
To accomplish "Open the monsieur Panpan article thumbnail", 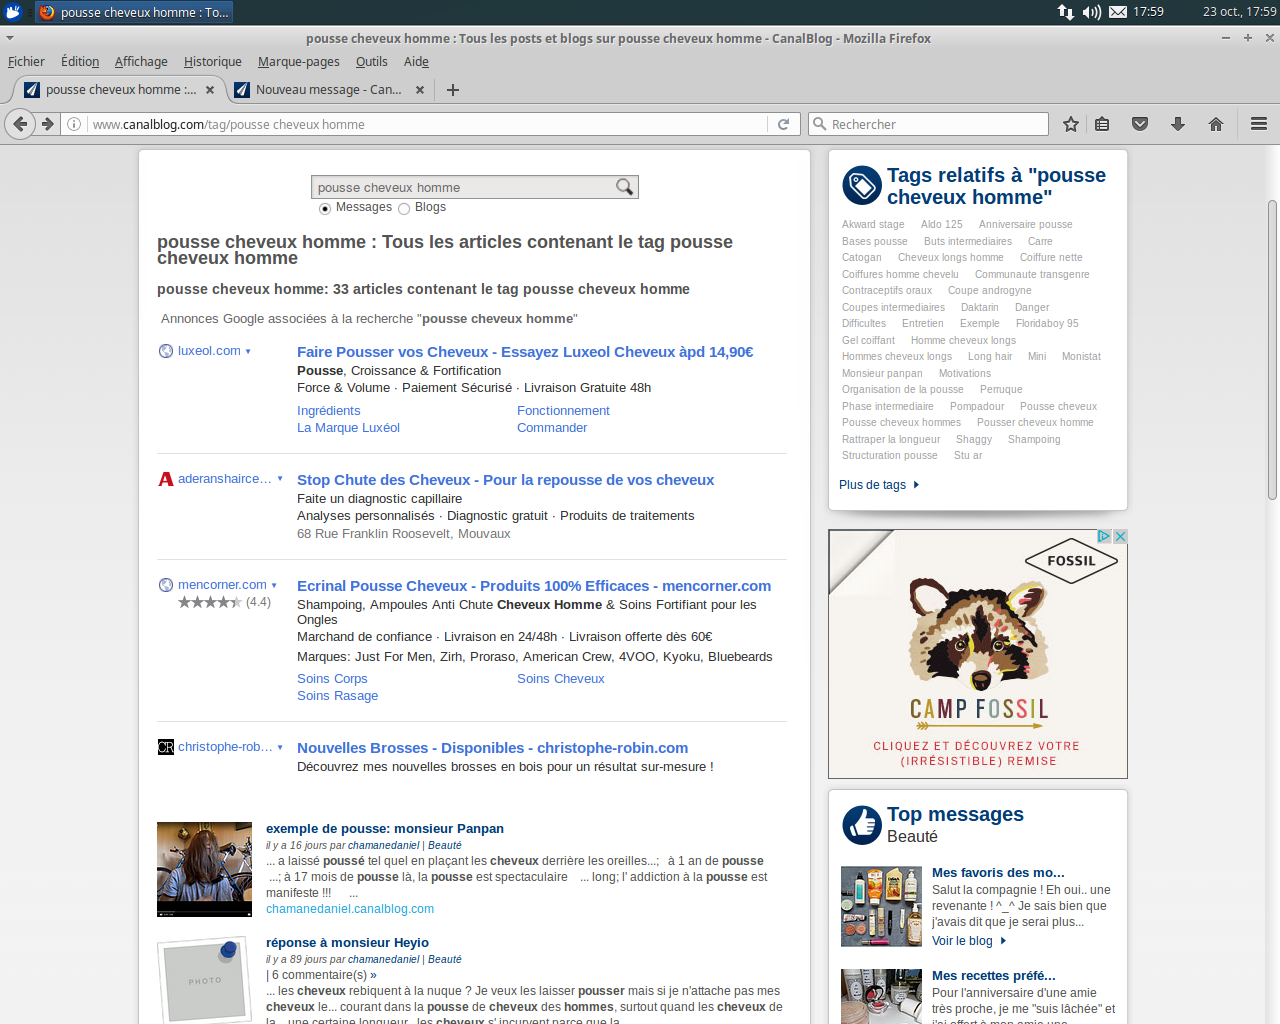I will point(204,869).
